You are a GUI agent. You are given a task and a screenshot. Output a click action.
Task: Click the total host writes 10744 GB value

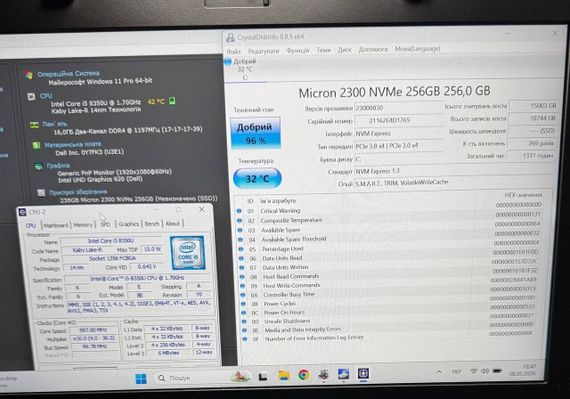point(532,118)
